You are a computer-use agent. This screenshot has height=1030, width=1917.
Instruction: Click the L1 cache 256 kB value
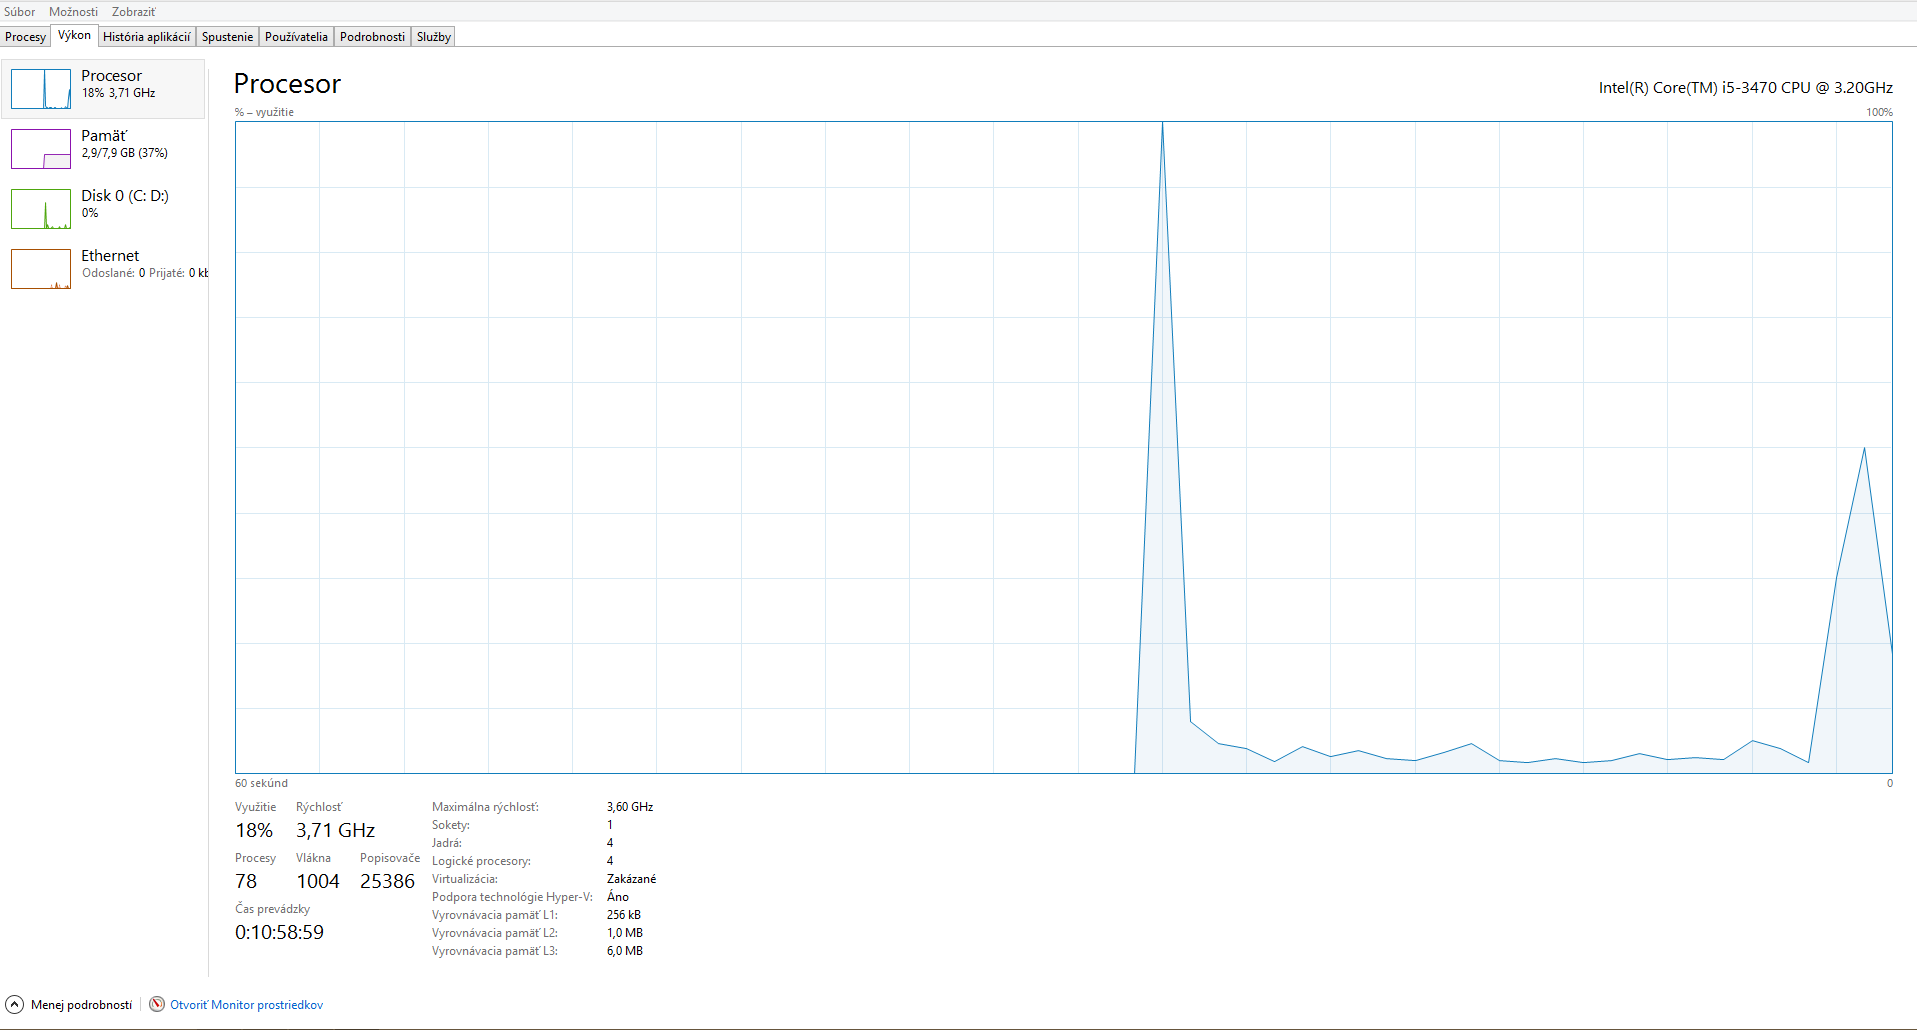(x=624, y=915)
